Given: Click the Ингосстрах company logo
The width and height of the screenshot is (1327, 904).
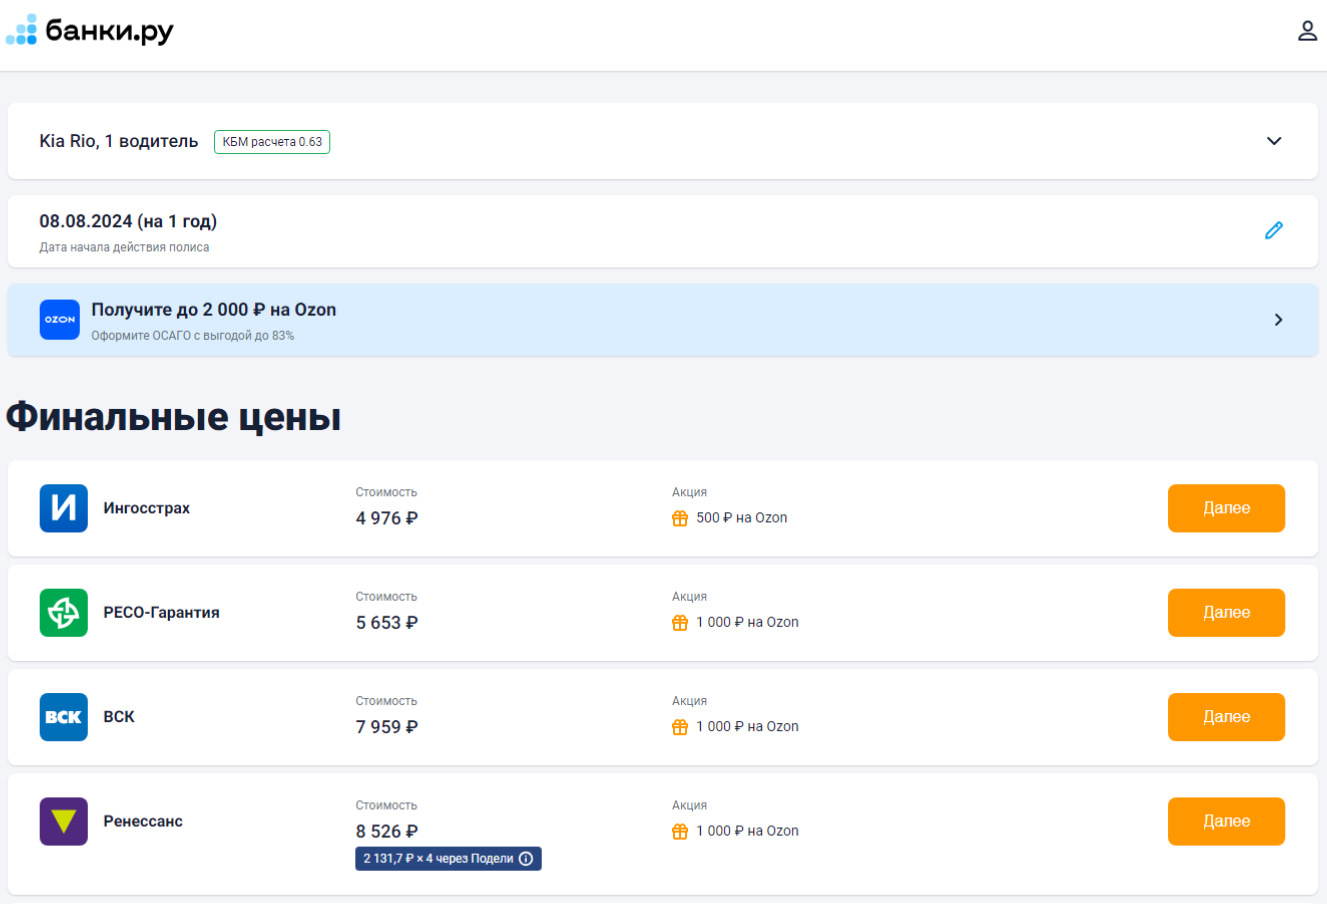Looking at the screenshot, I should [64, 508].
